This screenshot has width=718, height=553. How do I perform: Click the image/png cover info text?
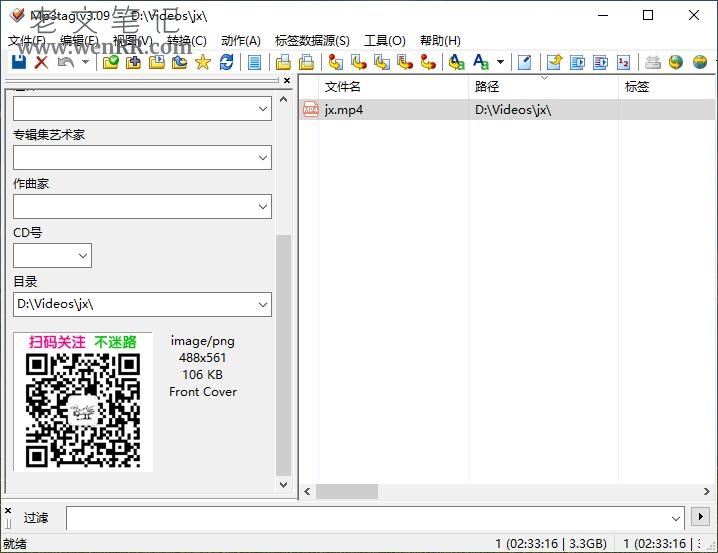(x=202, y=341)
